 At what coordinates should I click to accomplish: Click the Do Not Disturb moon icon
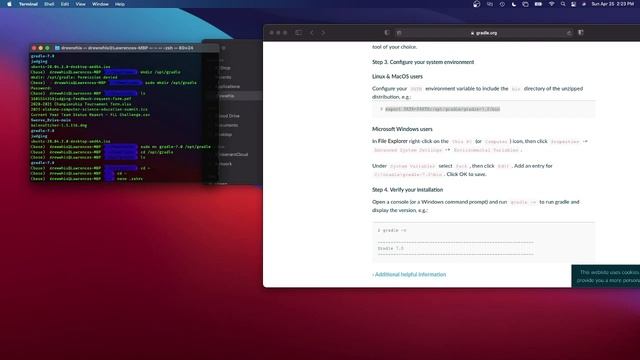(x=514, y=4)
